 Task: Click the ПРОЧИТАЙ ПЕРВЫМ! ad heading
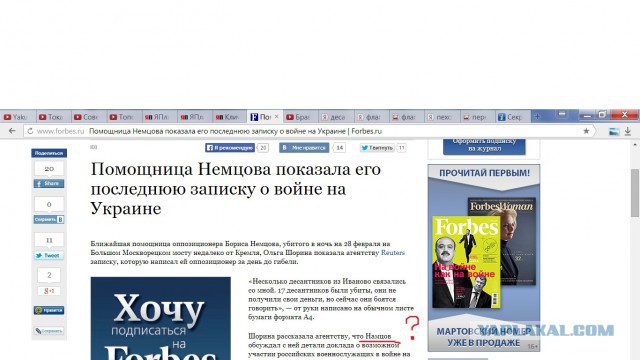click(484, 173)
